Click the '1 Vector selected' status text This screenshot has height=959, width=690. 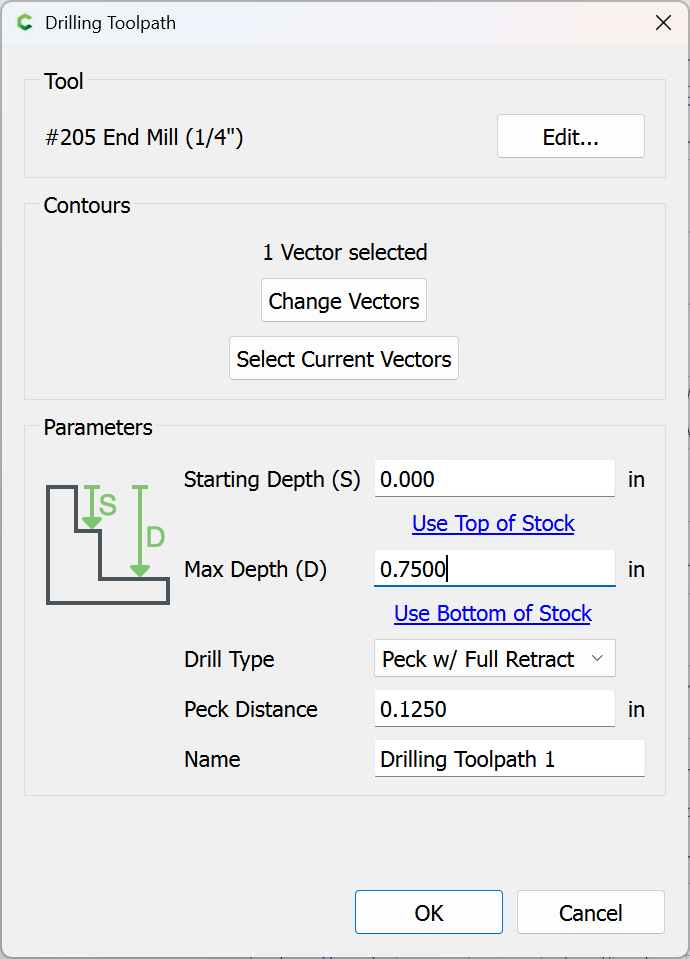point(344,252)
